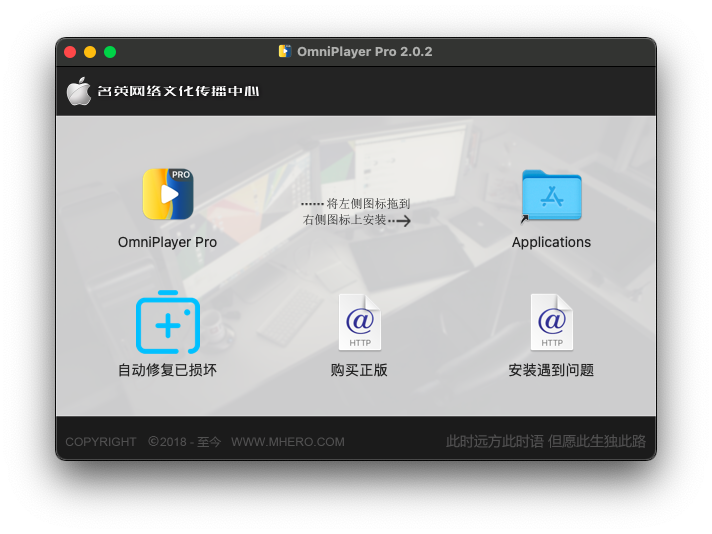Open the 购买正版 HTTP link file icon
Viewport: 712px width, 534px height.
pyautogui.click(x=360, y=322)
